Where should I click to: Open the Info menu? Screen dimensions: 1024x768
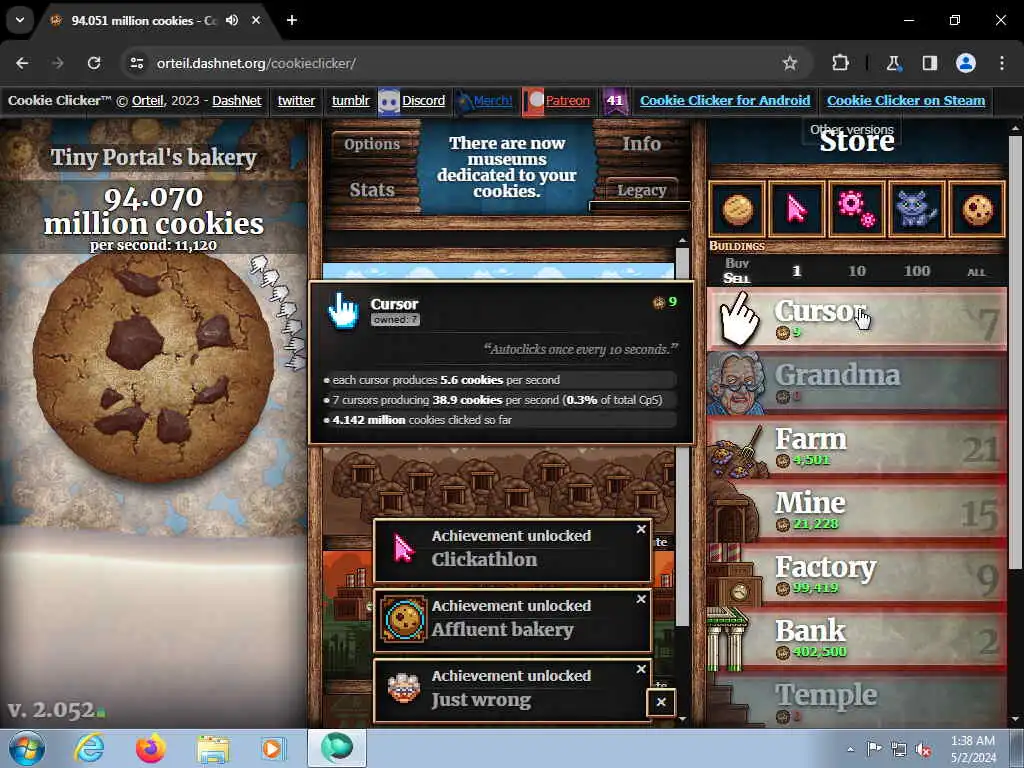(641, 144)
